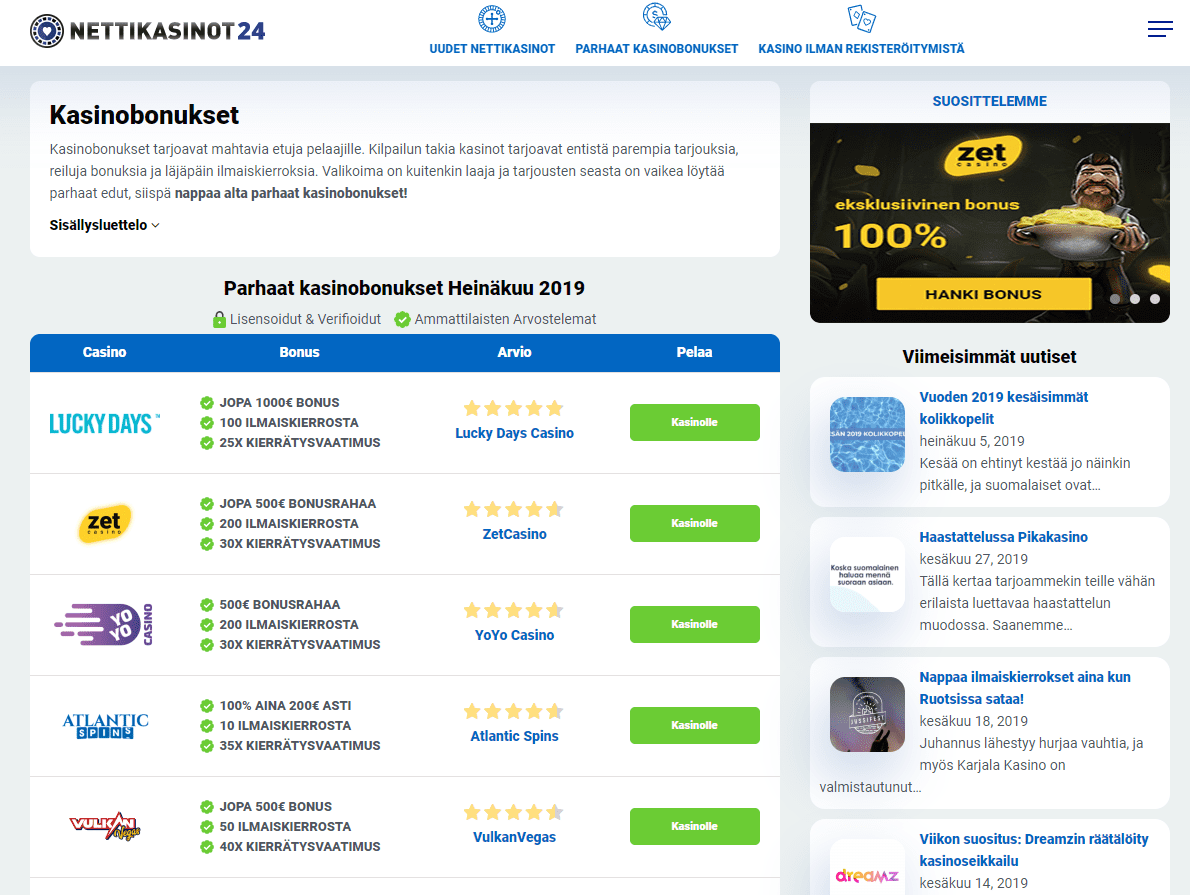Click the Hanki Bonus banner button
Screen dimensions: 1190x895
984,294
